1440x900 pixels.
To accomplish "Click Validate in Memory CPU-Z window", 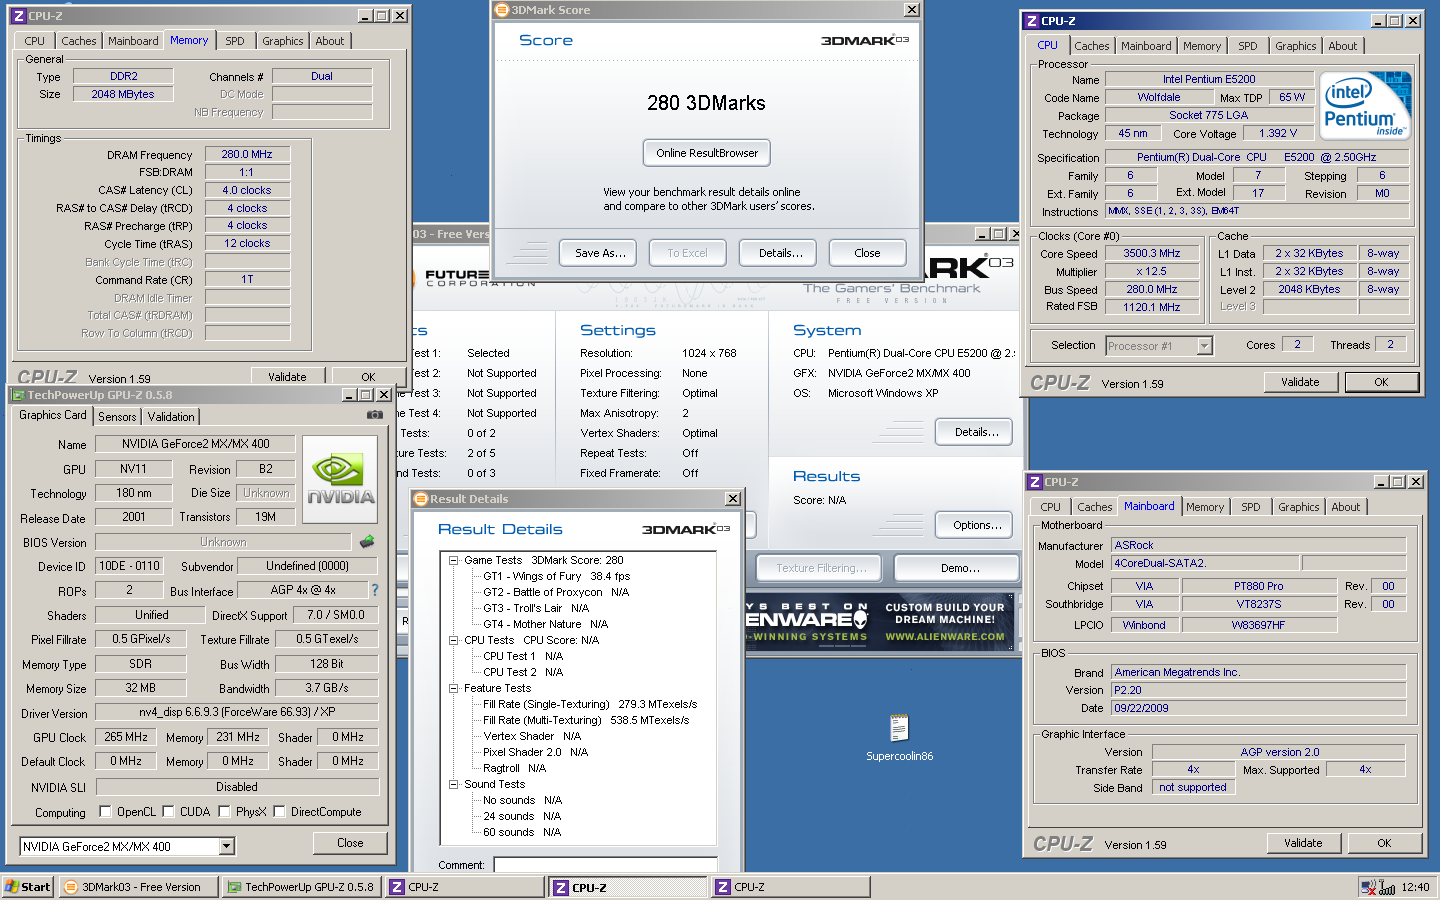I will point(287,376).
